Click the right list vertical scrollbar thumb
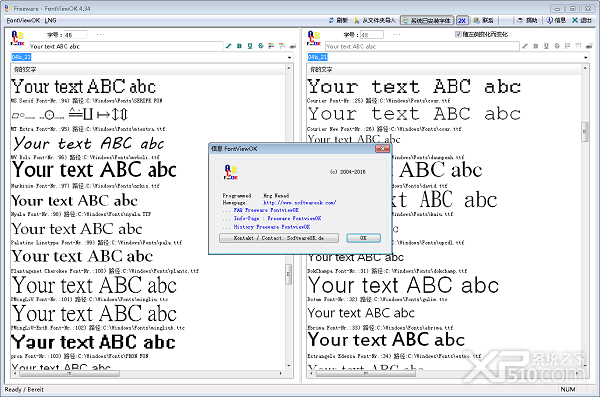 tap(585, 132)
